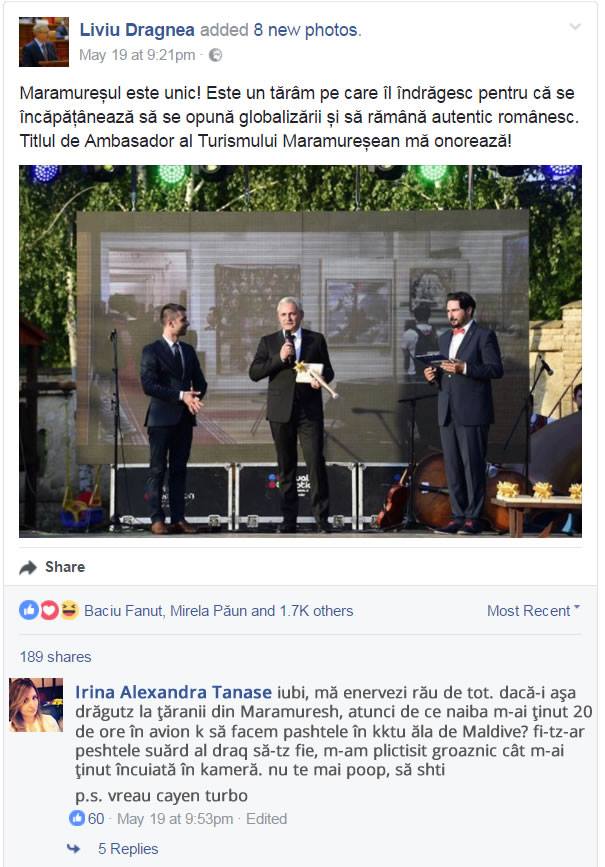Viewport: 605px width, 867px height.
Task: Click the public globe privacy icon
Action: 215,55
